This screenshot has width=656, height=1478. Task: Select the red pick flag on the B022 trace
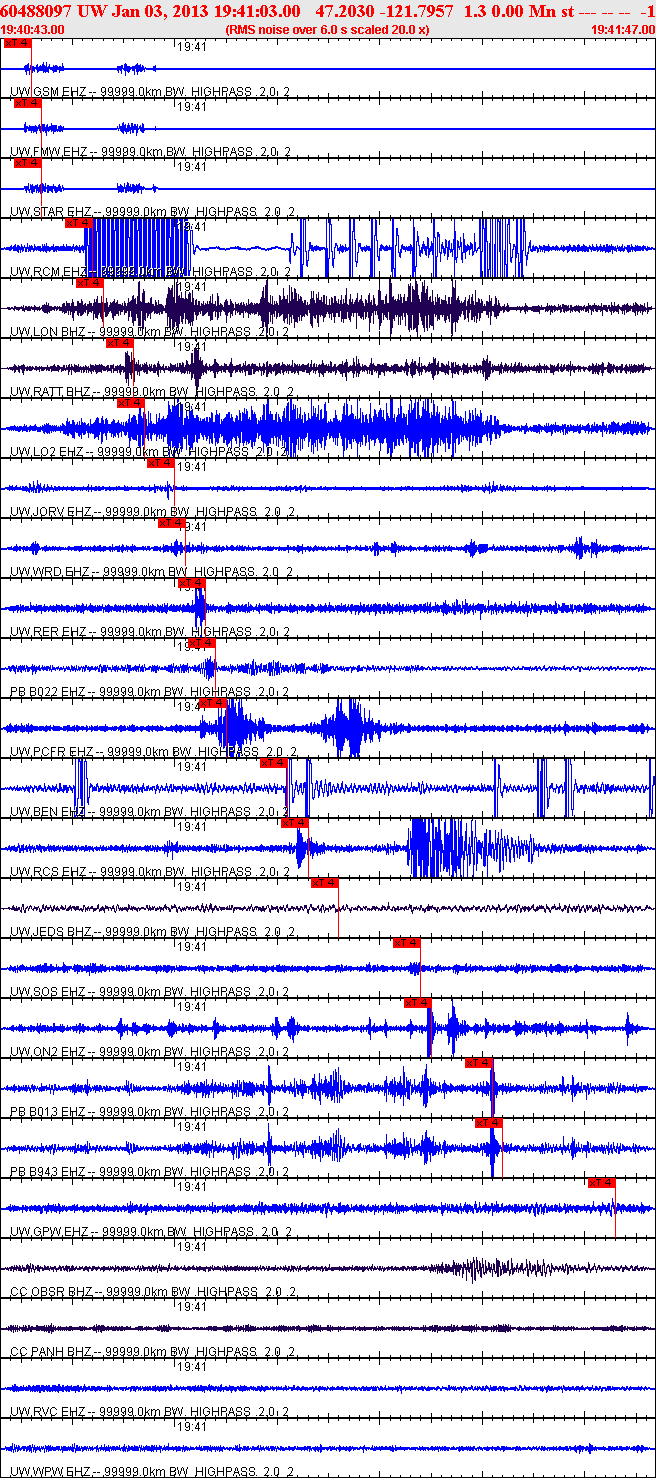coord(201,642)
